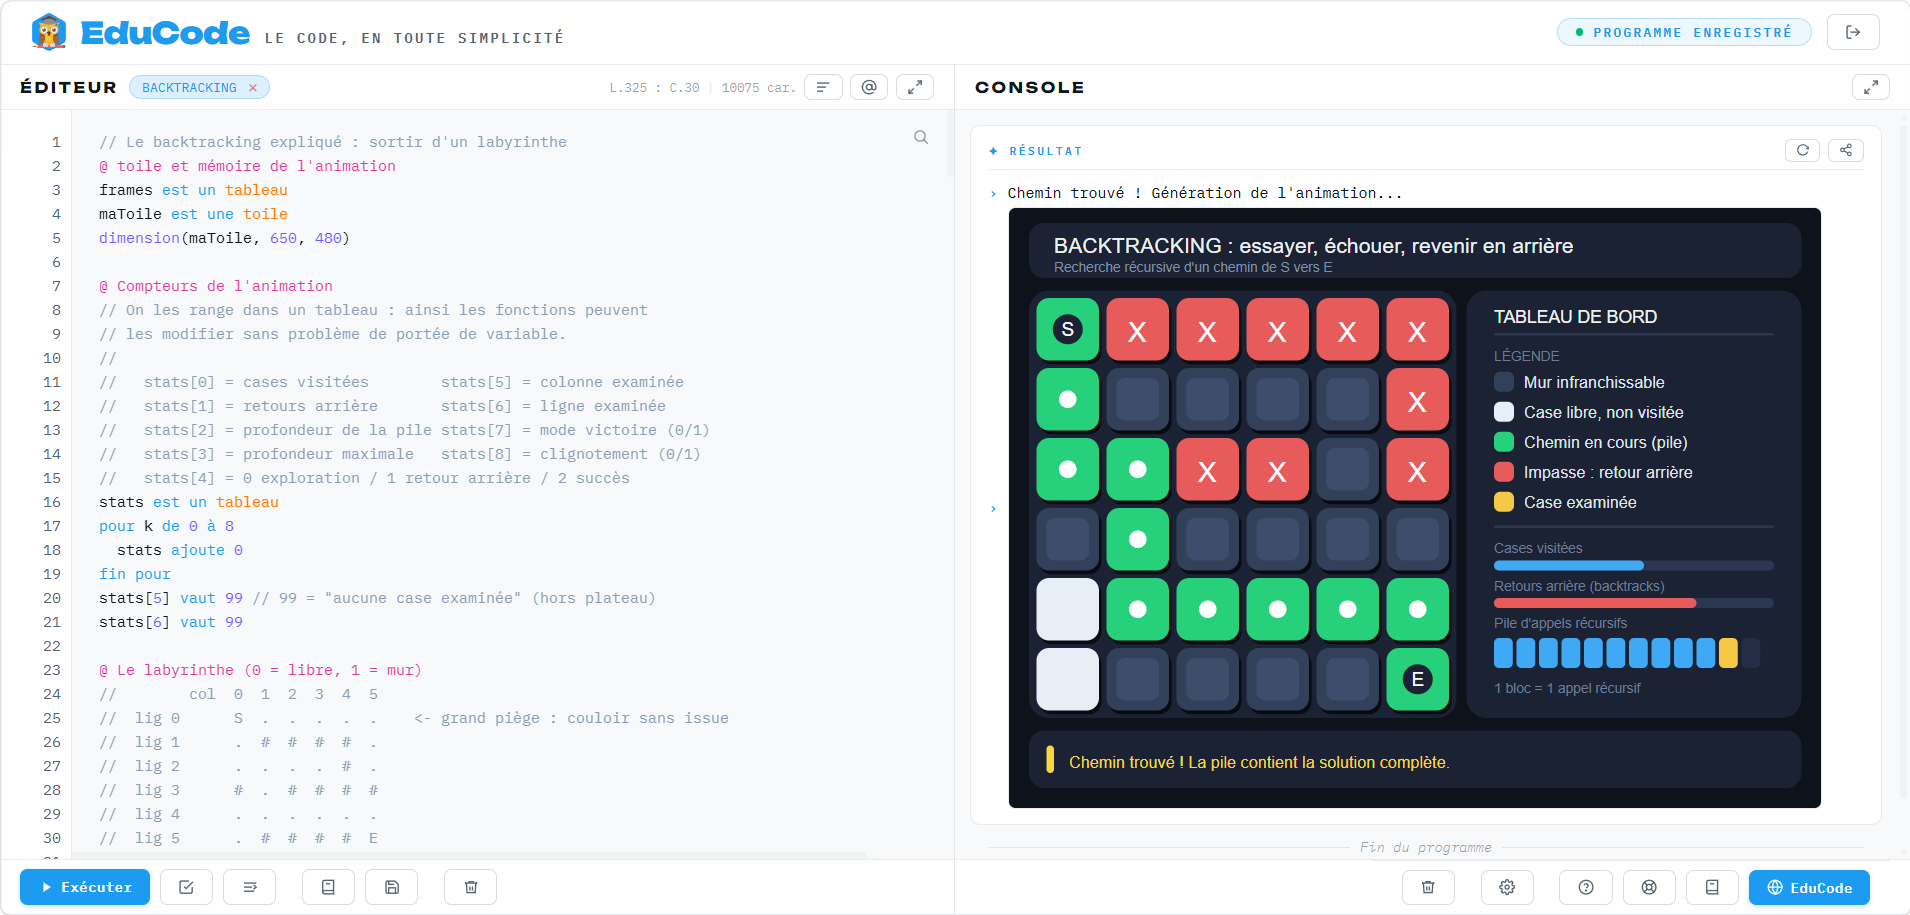Clear the console with the trash icon

tap(1428, 887)
